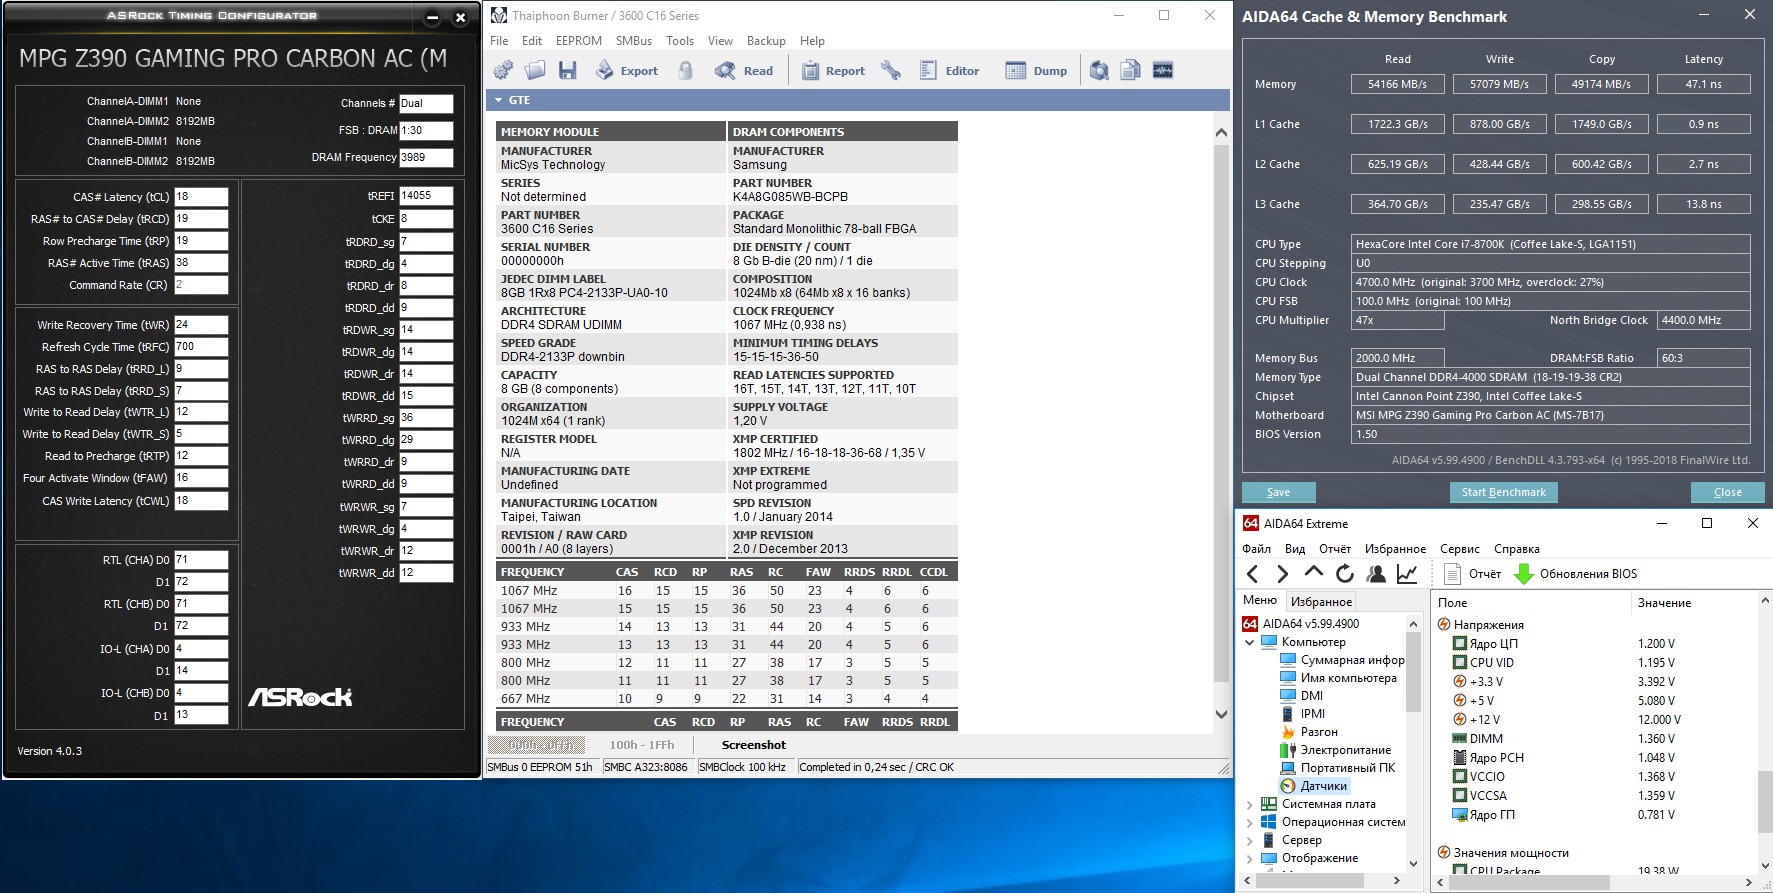The width and height of the screenshot is (1773, 893).
Task: Open the Report clipboard icon
Action: point(810,70)
